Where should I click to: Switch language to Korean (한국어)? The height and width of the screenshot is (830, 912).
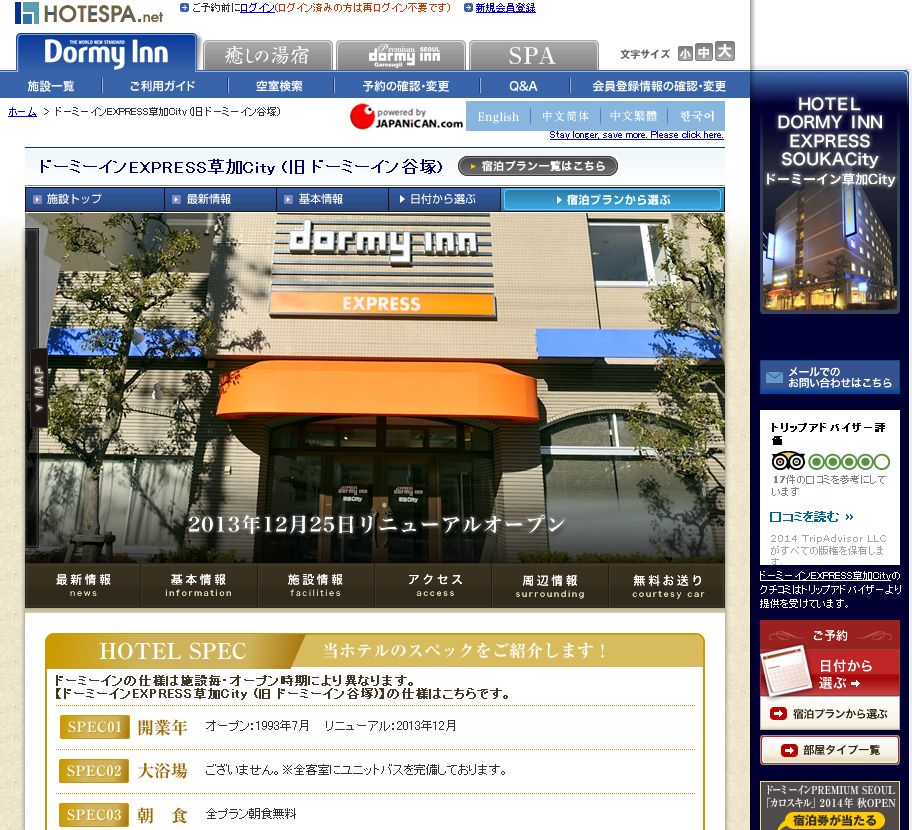(x=697, y=116)
